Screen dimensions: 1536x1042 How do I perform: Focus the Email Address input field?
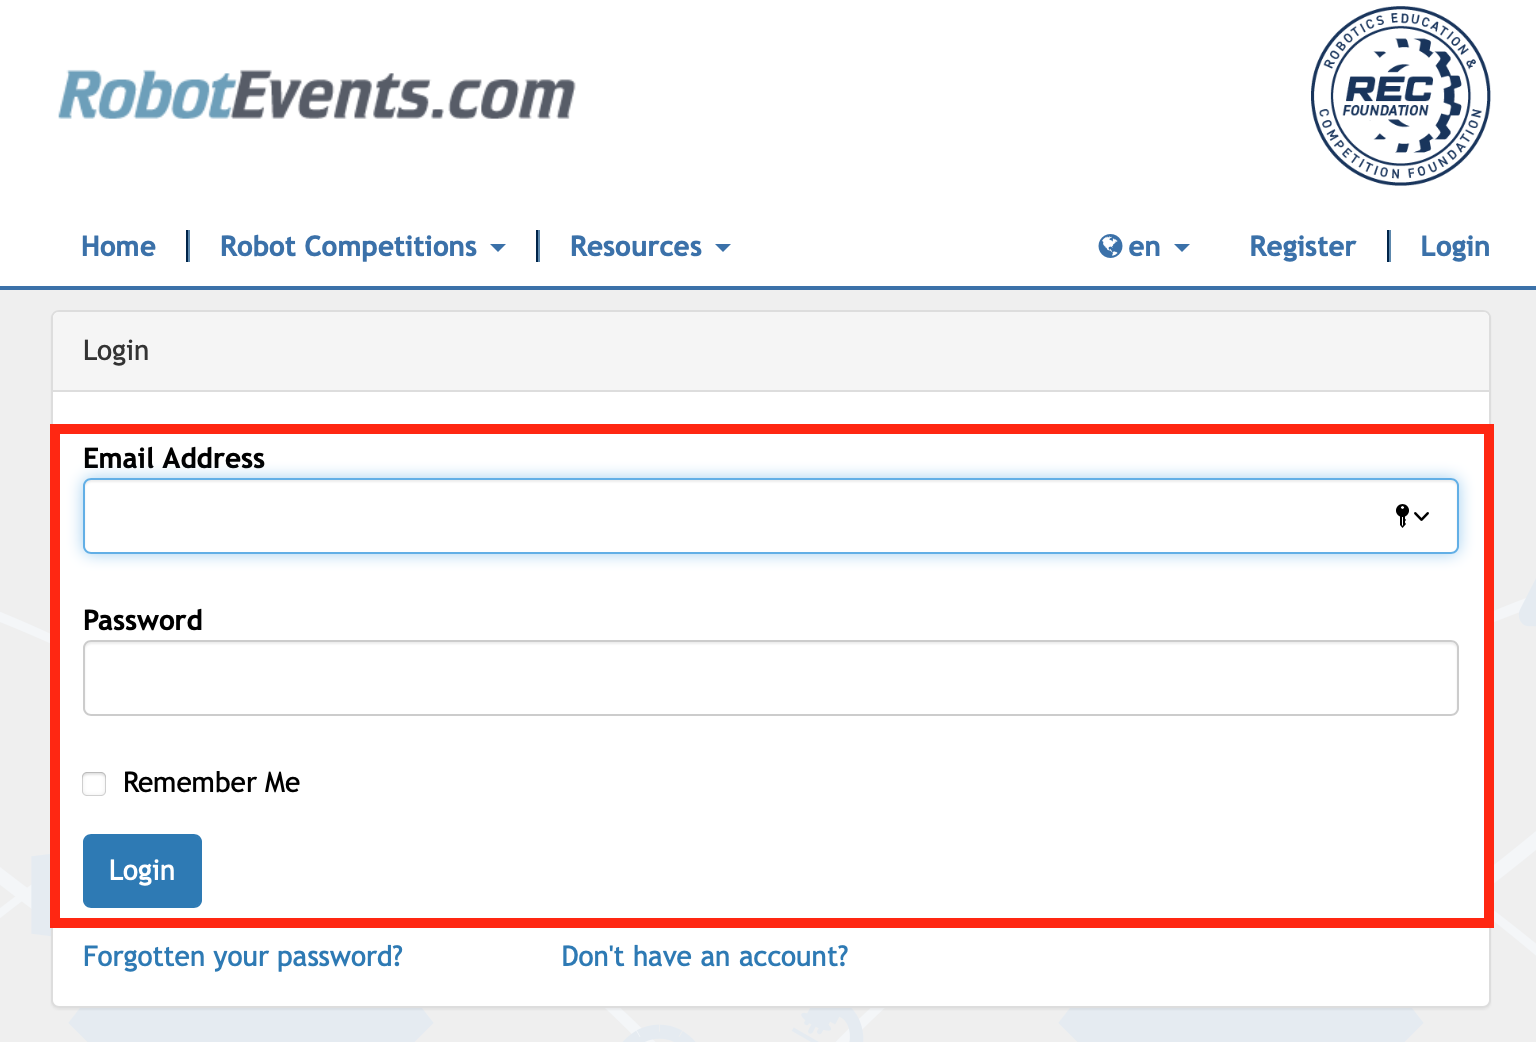click(x=730, y=516)
